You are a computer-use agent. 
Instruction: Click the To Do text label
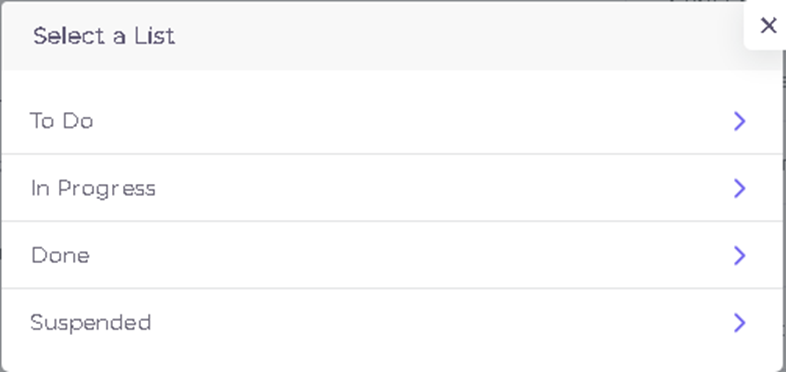click(62, 121)
